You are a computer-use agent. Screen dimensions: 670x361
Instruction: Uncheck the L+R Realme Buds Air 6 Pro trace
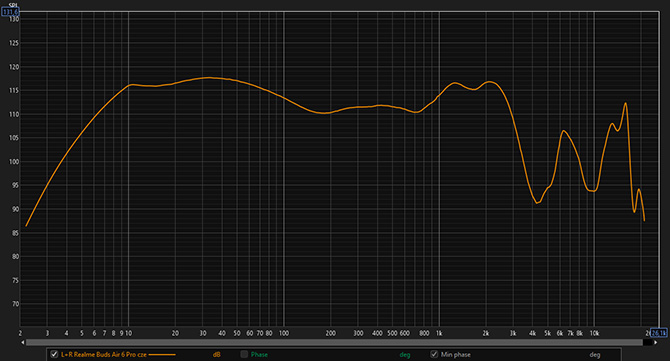tap(54, 354)
